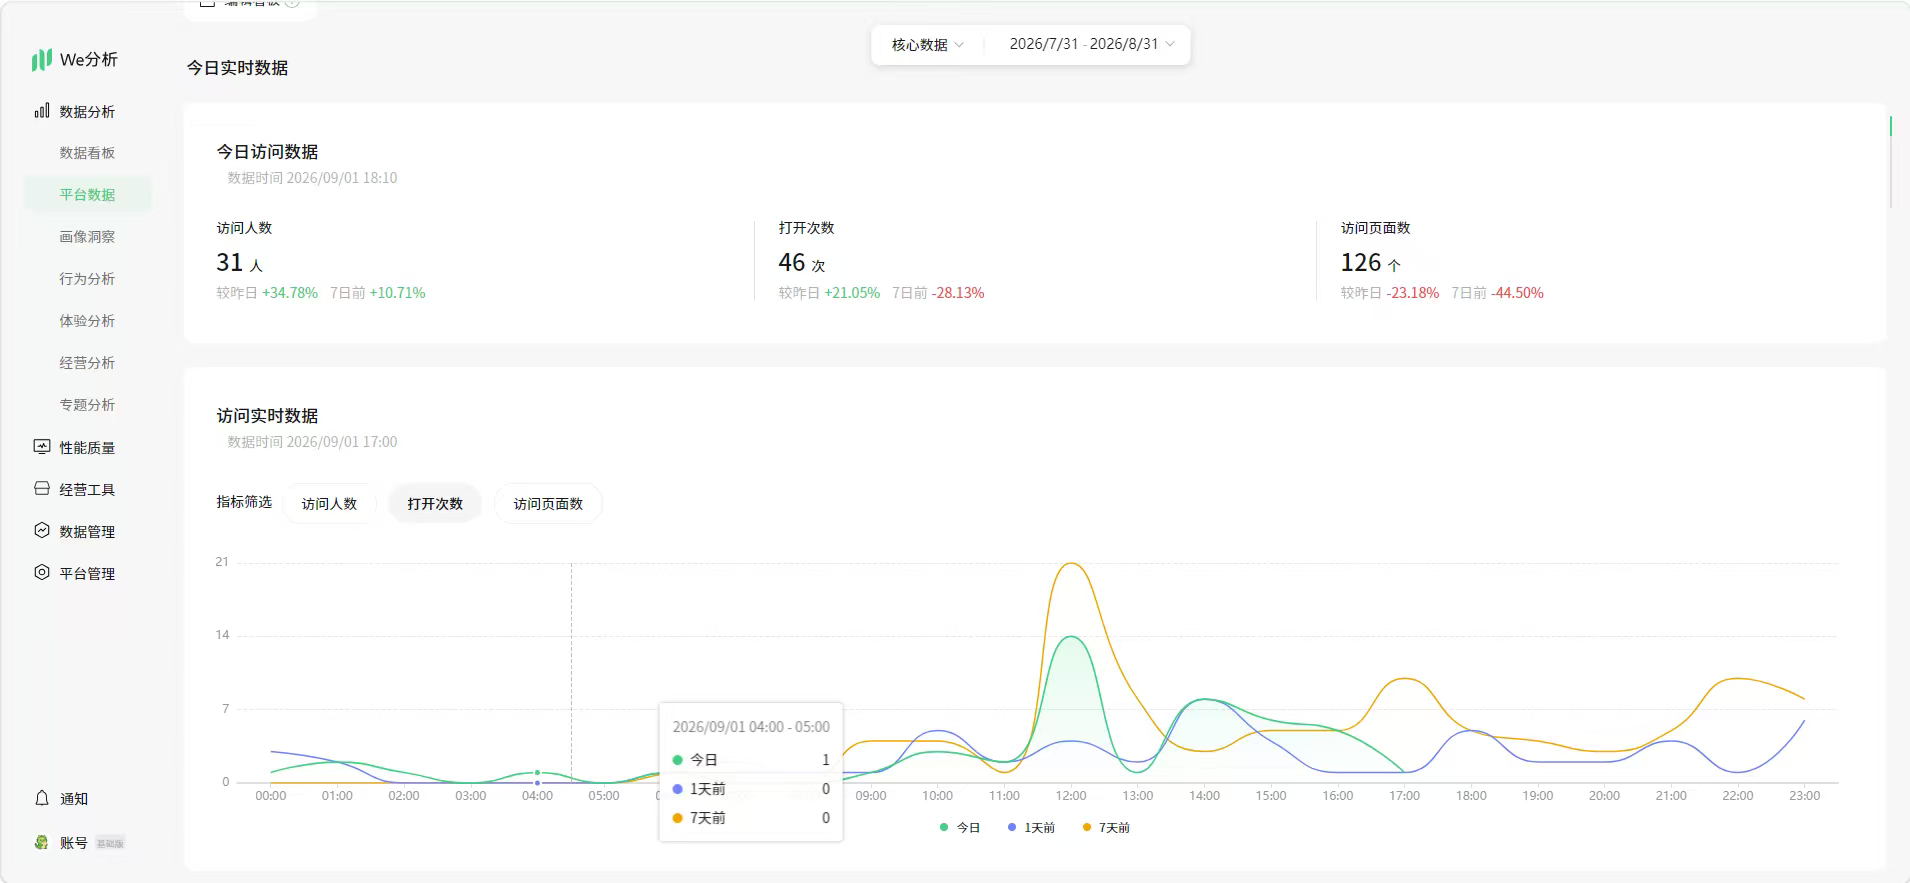Click the 23:00 label on the x-axis
The image size is (1910, 883).
click(x=1804, y=796)
